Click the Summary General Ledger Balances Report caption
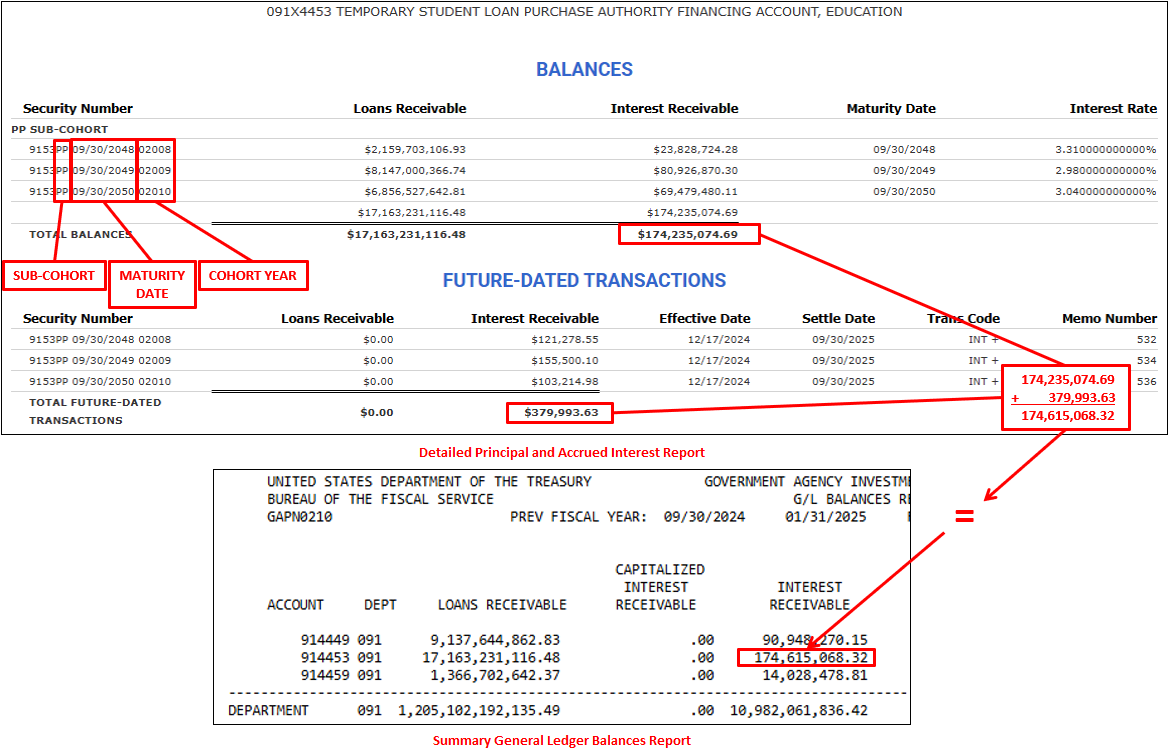This screenshot has height=750, width=1169. (563, 740)
